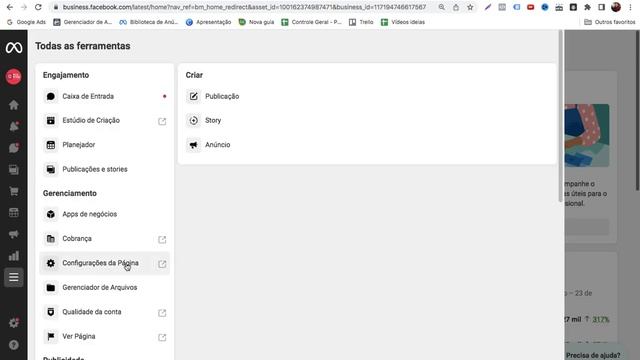Viewport: 640px width, 360px height.
Task: Open the help question mark icon
Action: [x=13, y=345]
